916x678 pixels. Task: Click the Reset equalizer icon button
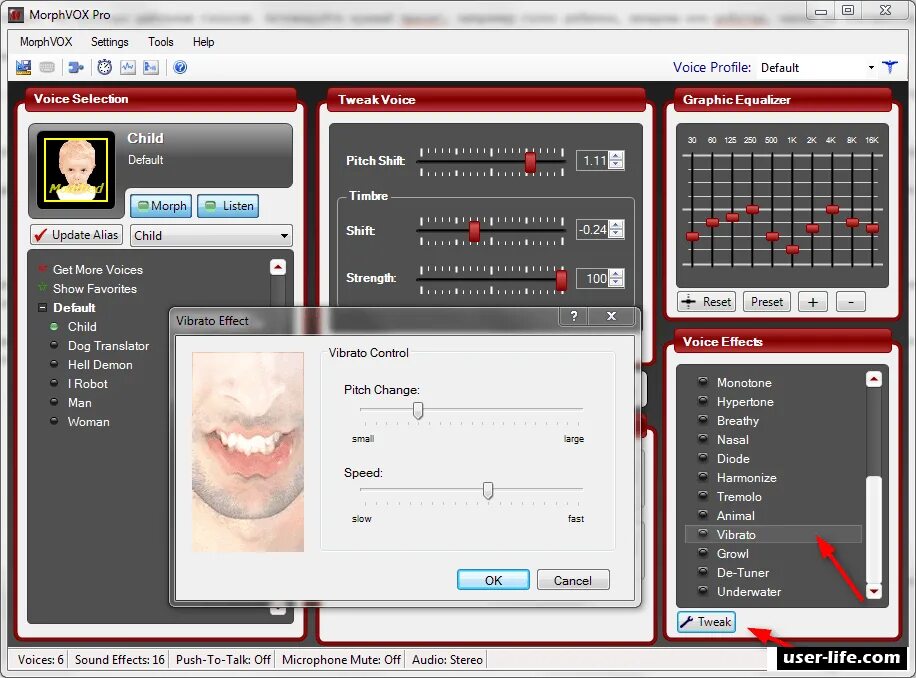tap(706, 301)
